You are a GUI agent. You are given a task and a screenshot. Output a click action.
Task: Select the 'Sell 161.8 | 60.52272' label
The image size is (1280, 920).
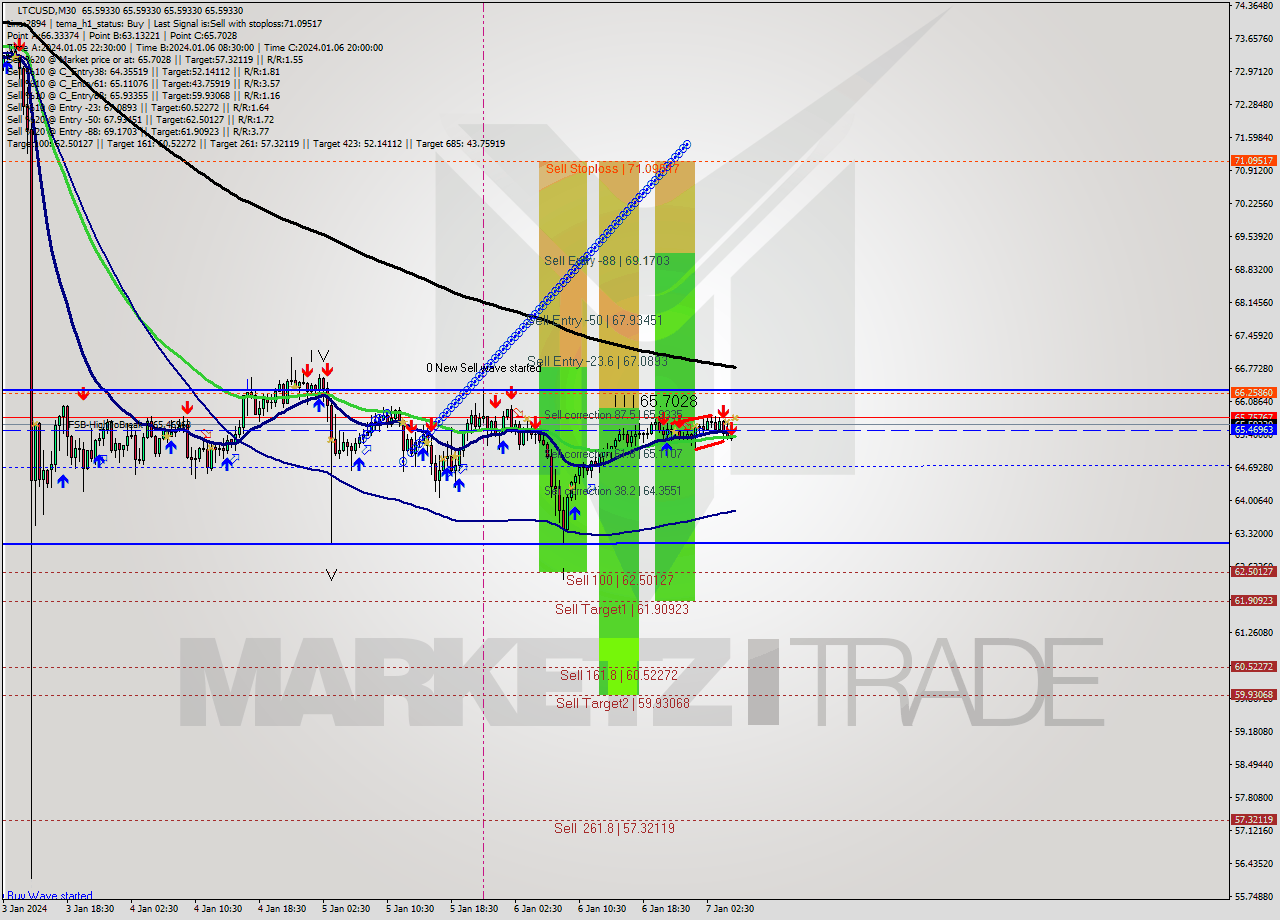click(x=619, y=676)
